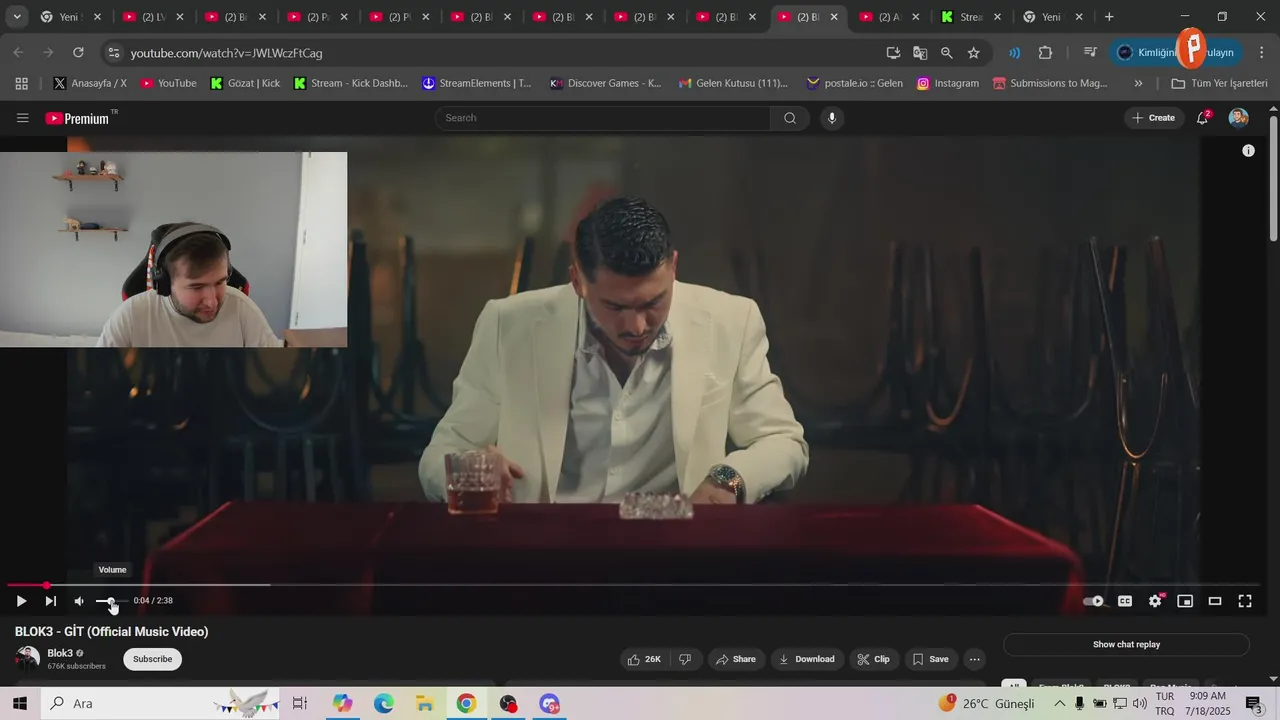The image size is (1280, 720).
Task: Open YouTube bookmark
Action: point(168,83)
